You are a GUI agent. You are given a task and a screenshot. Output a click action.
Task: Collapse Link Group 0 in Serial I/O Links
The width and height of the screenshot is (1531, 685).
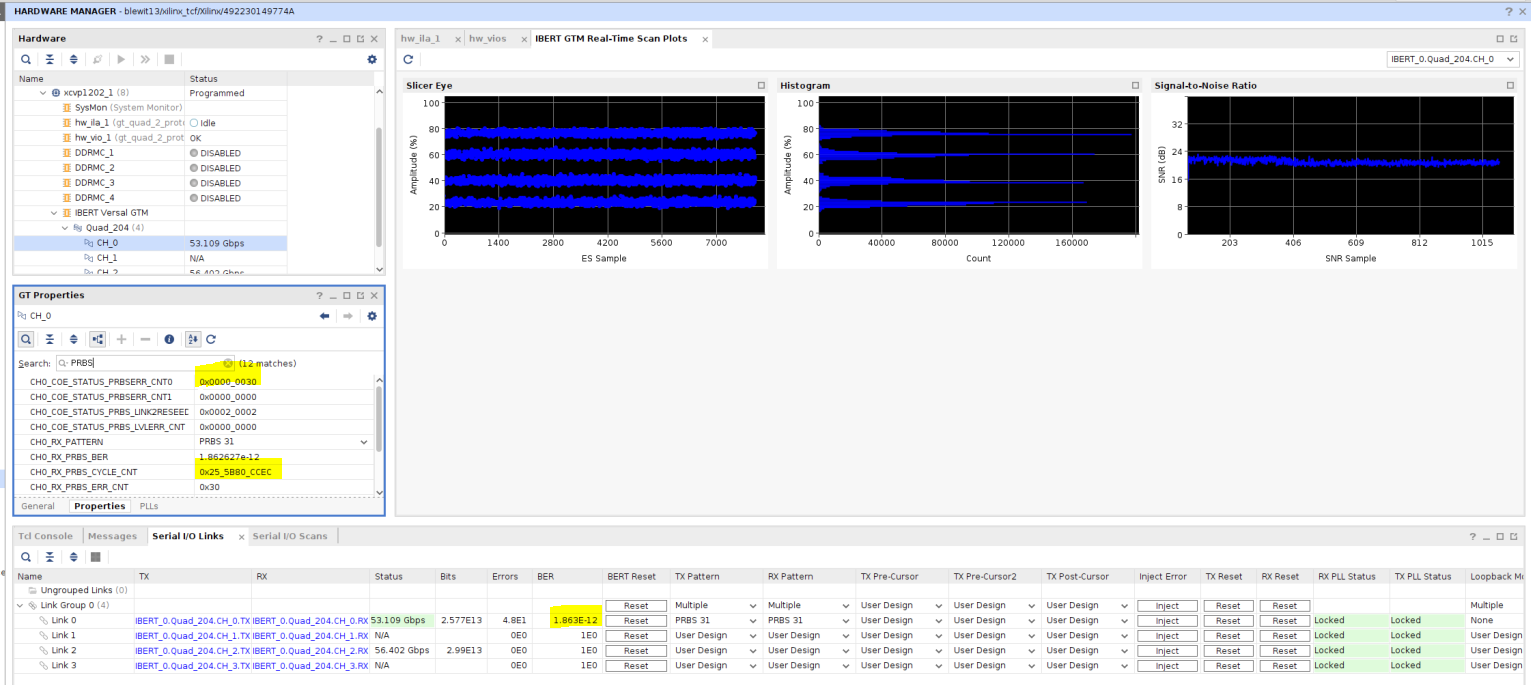pyautogui.click(x=21, y=605)
